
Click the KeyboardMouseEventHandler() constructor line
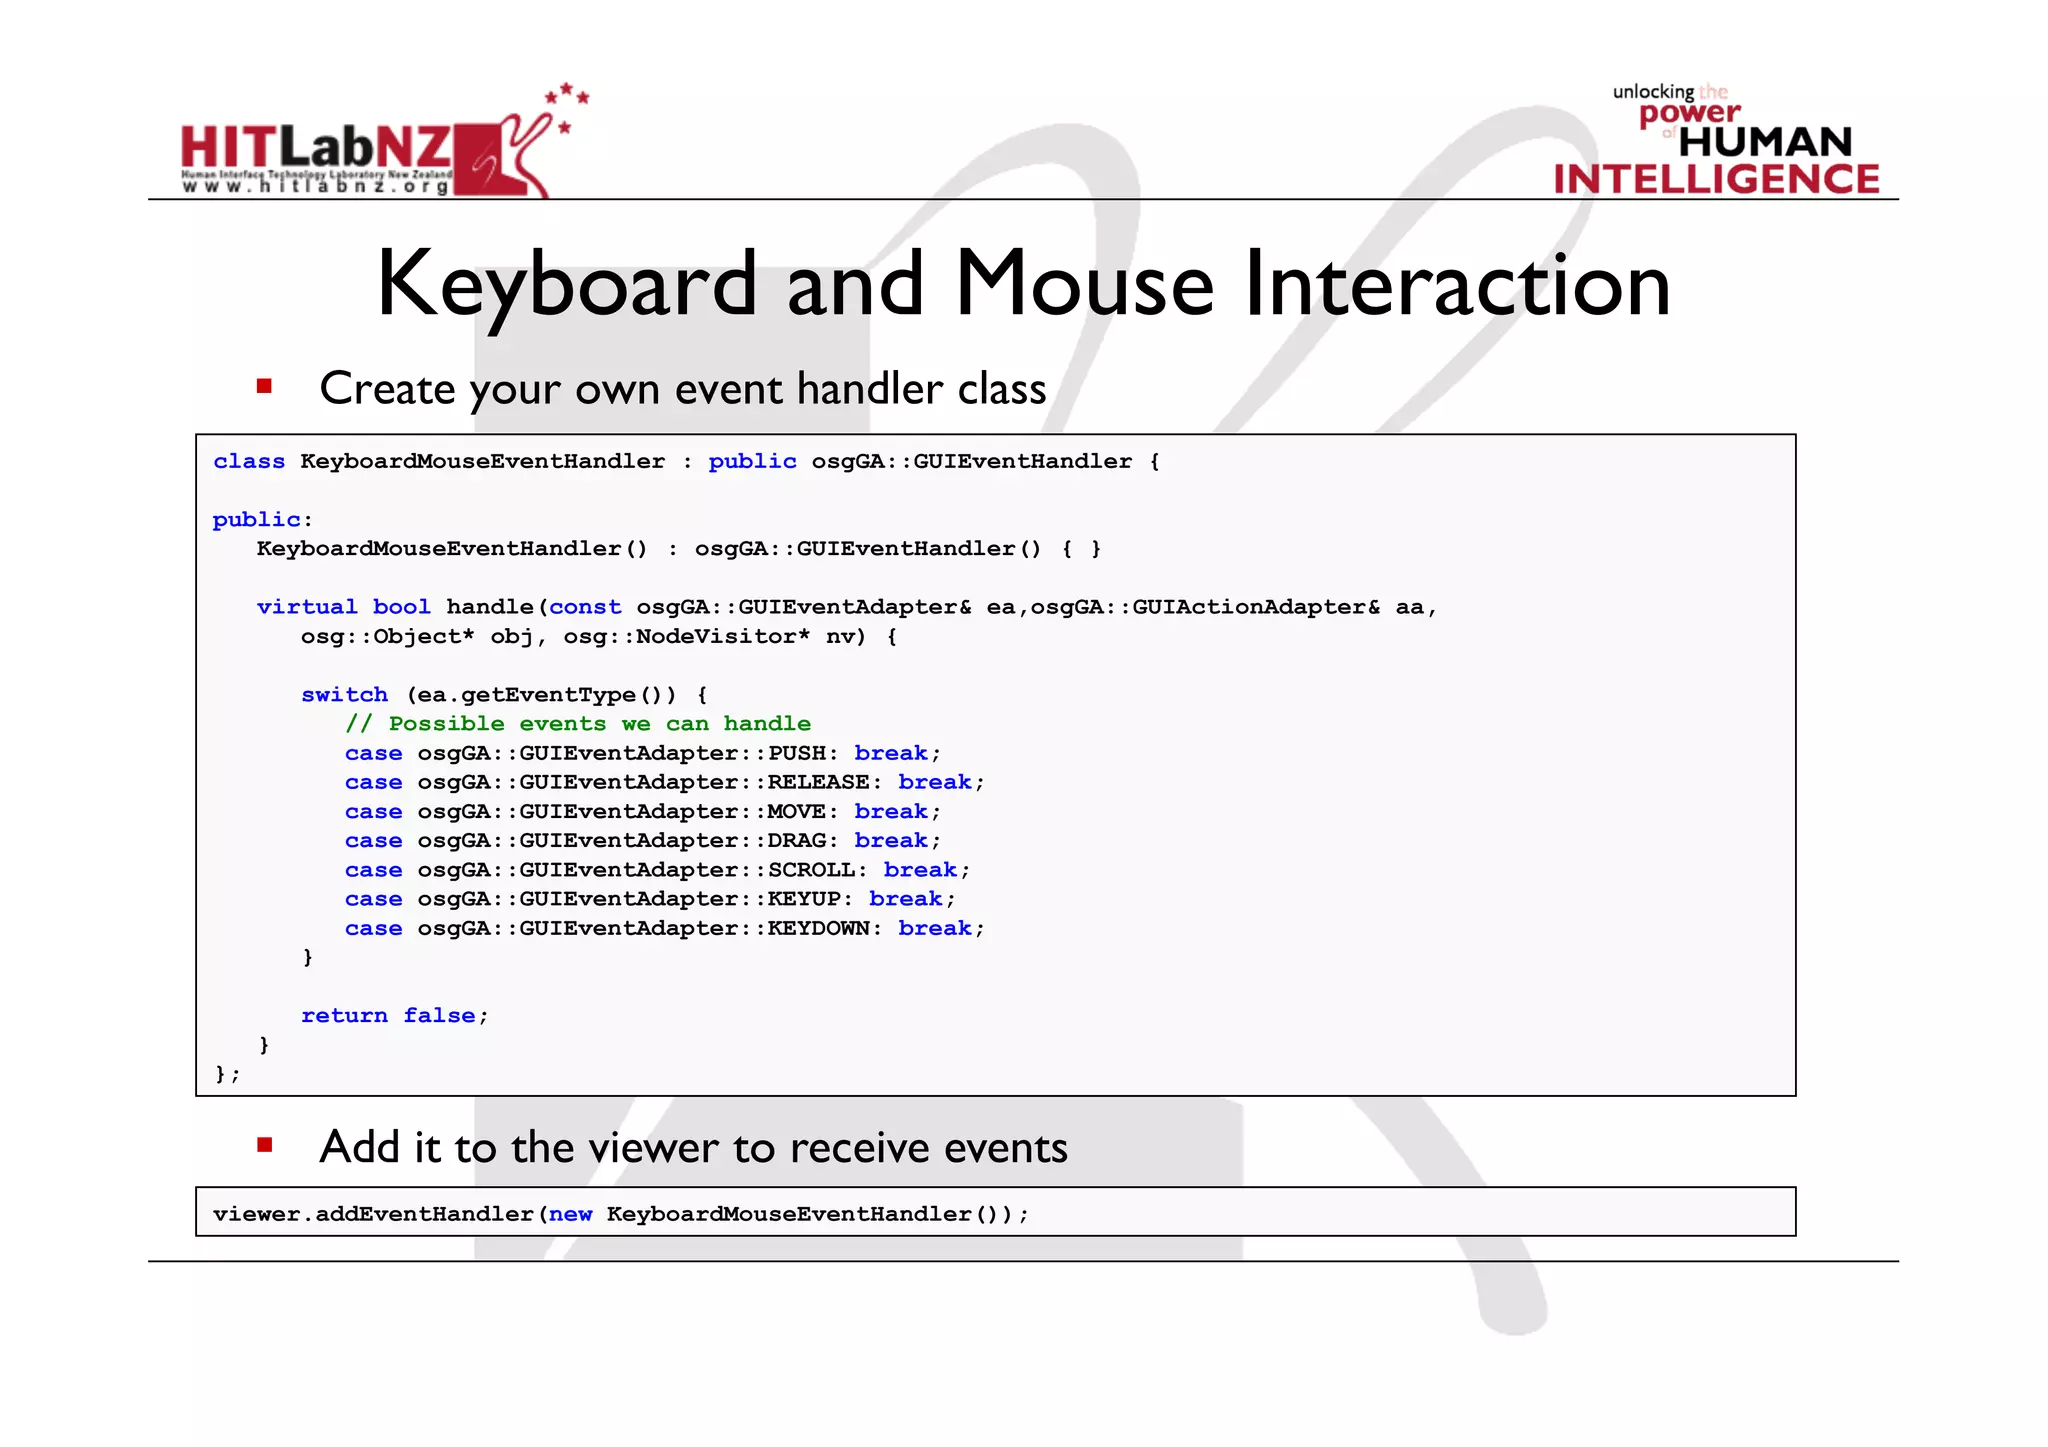(679, 549)
